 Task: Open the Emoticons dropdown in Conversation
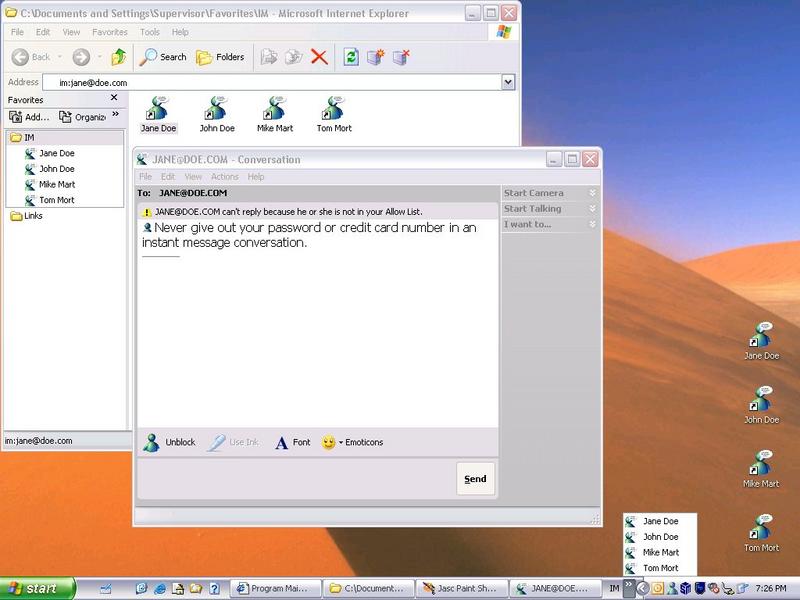(x=353, y=442)
